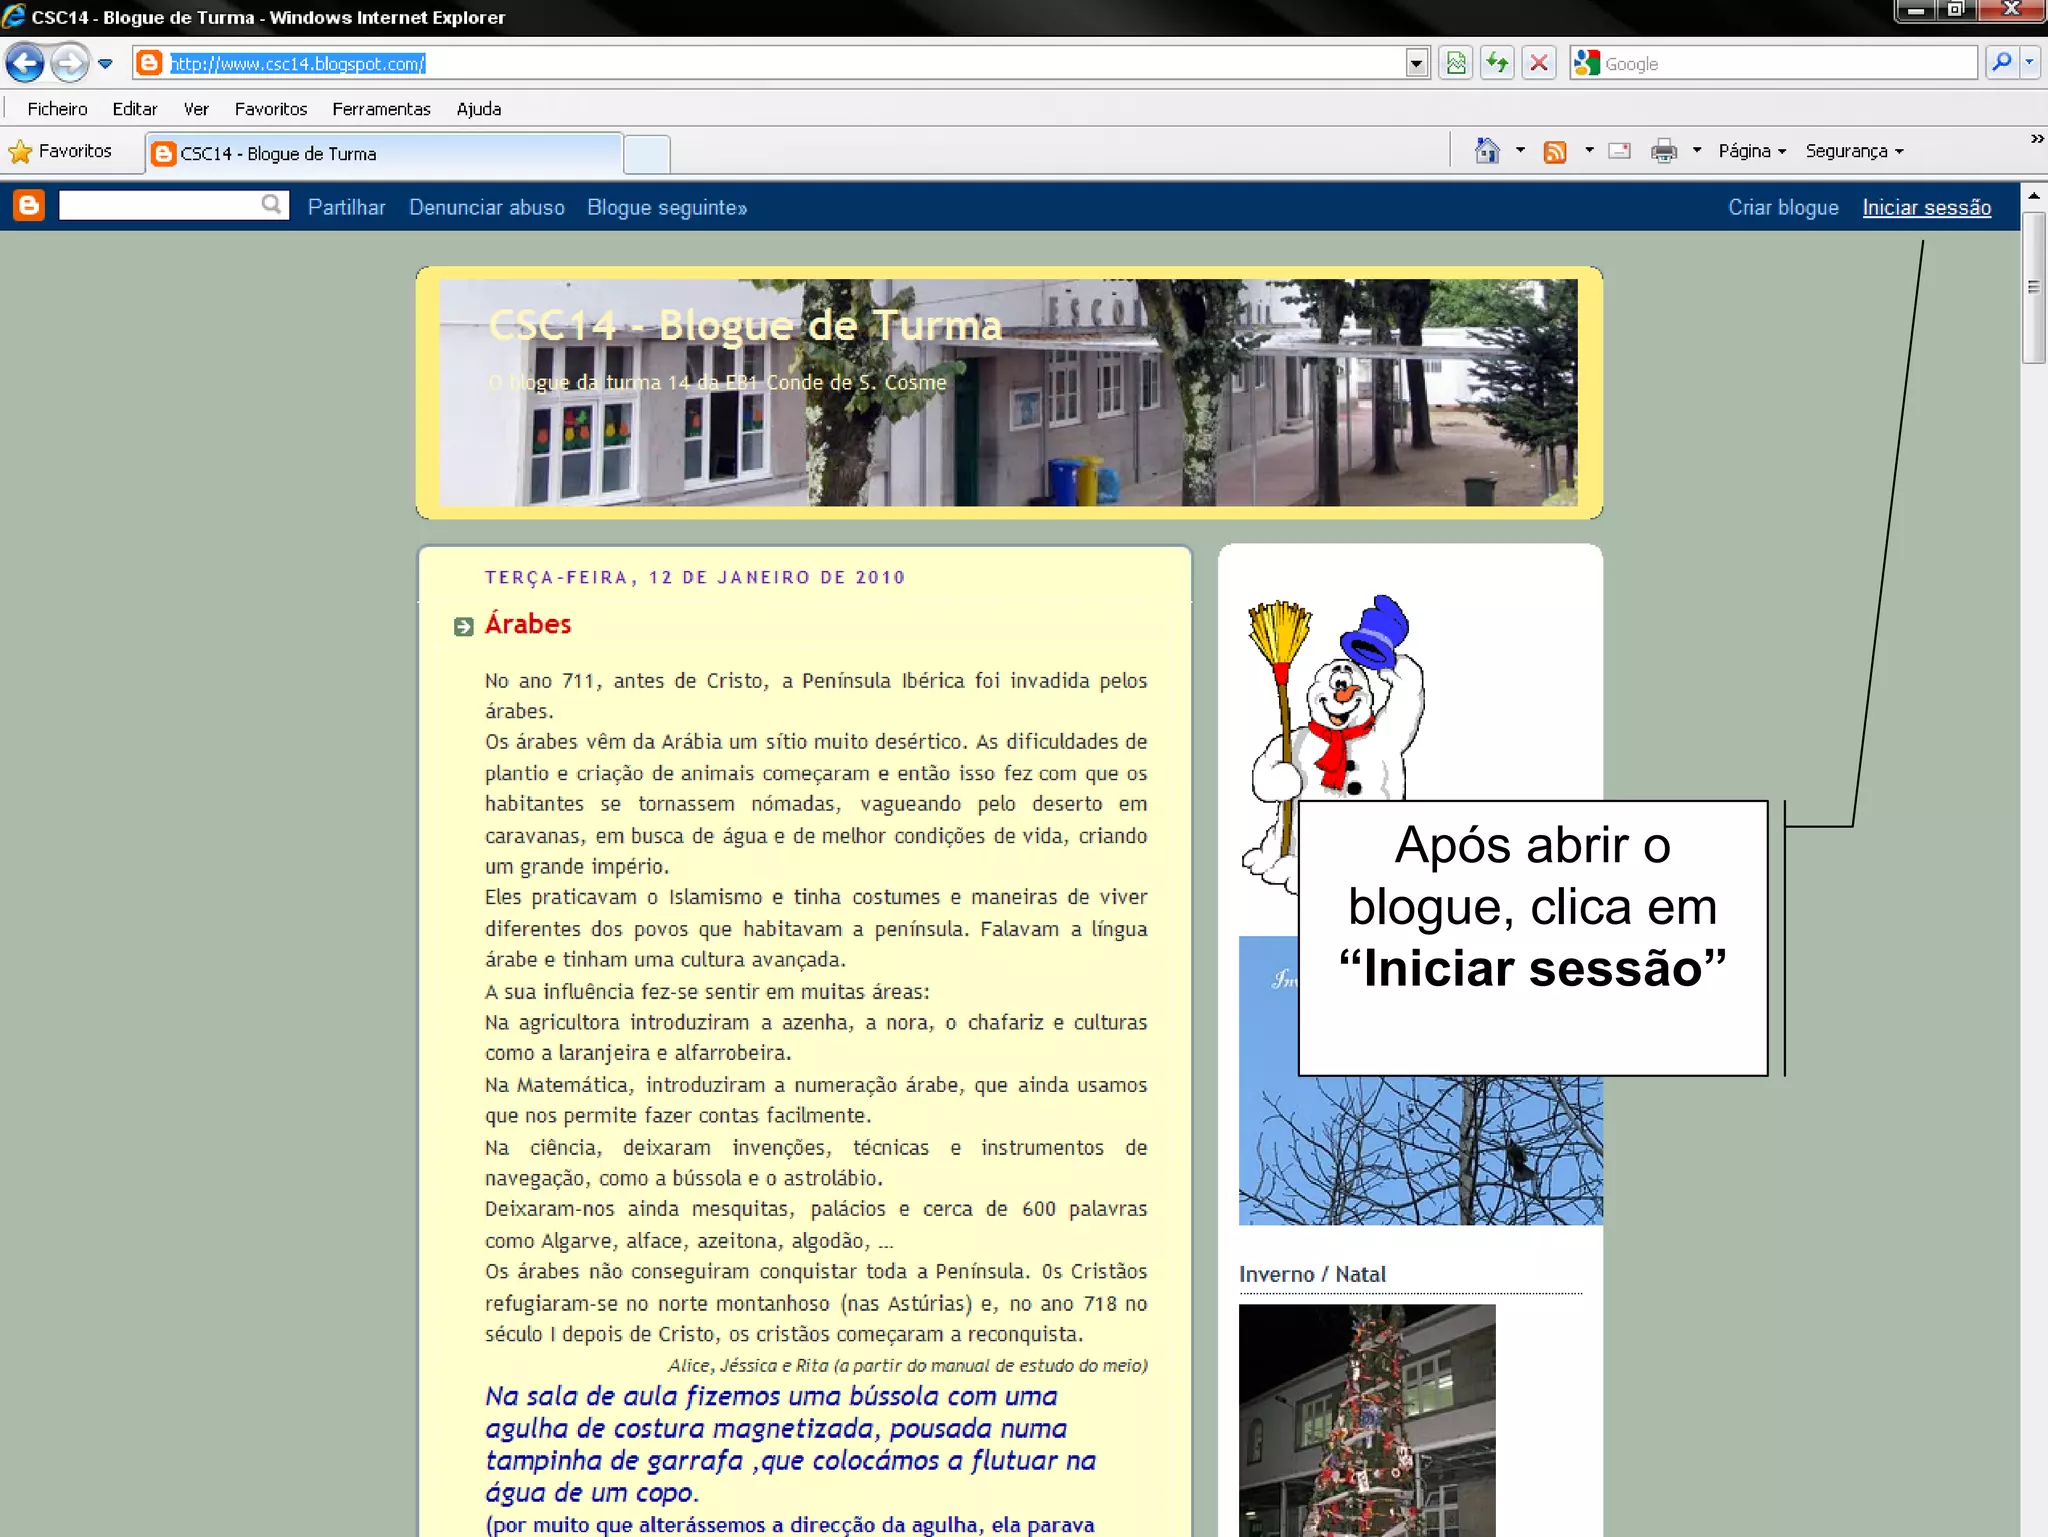Screen dimensions: 2048x1537
Task: Click the search magnifier next to Google box
Action: [x=2001, y=63]
